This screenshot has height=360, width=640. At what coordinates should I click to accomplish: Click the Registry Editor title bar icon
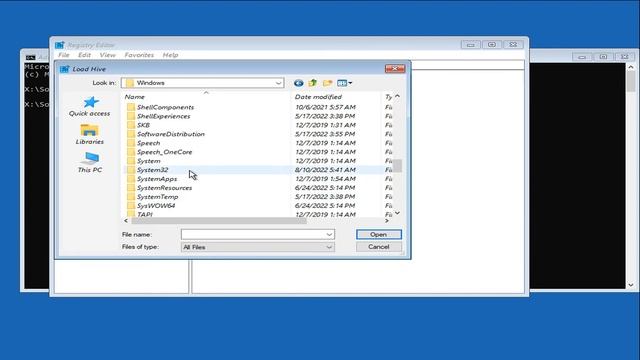tap(60, 45)
